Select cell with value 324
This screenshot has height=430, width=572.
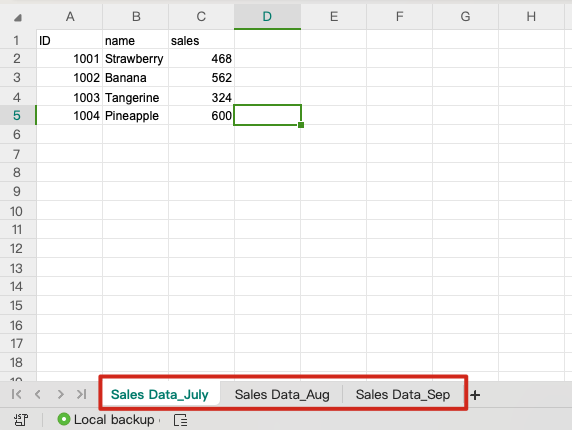point(201,97)
